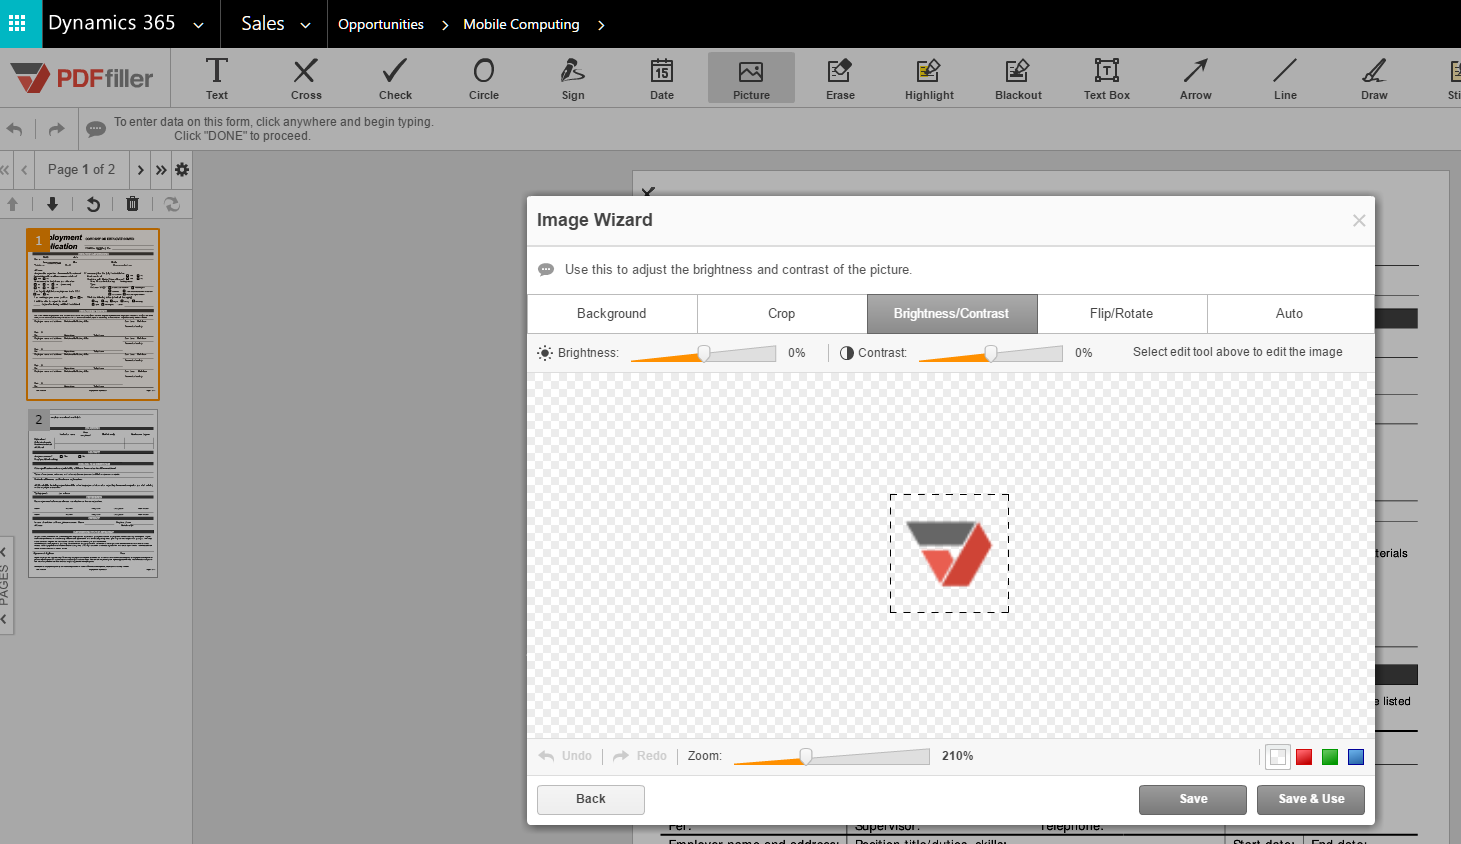Switch to the Crop tab
This screenshot has width=1461, height=844.
click(782, 313)
